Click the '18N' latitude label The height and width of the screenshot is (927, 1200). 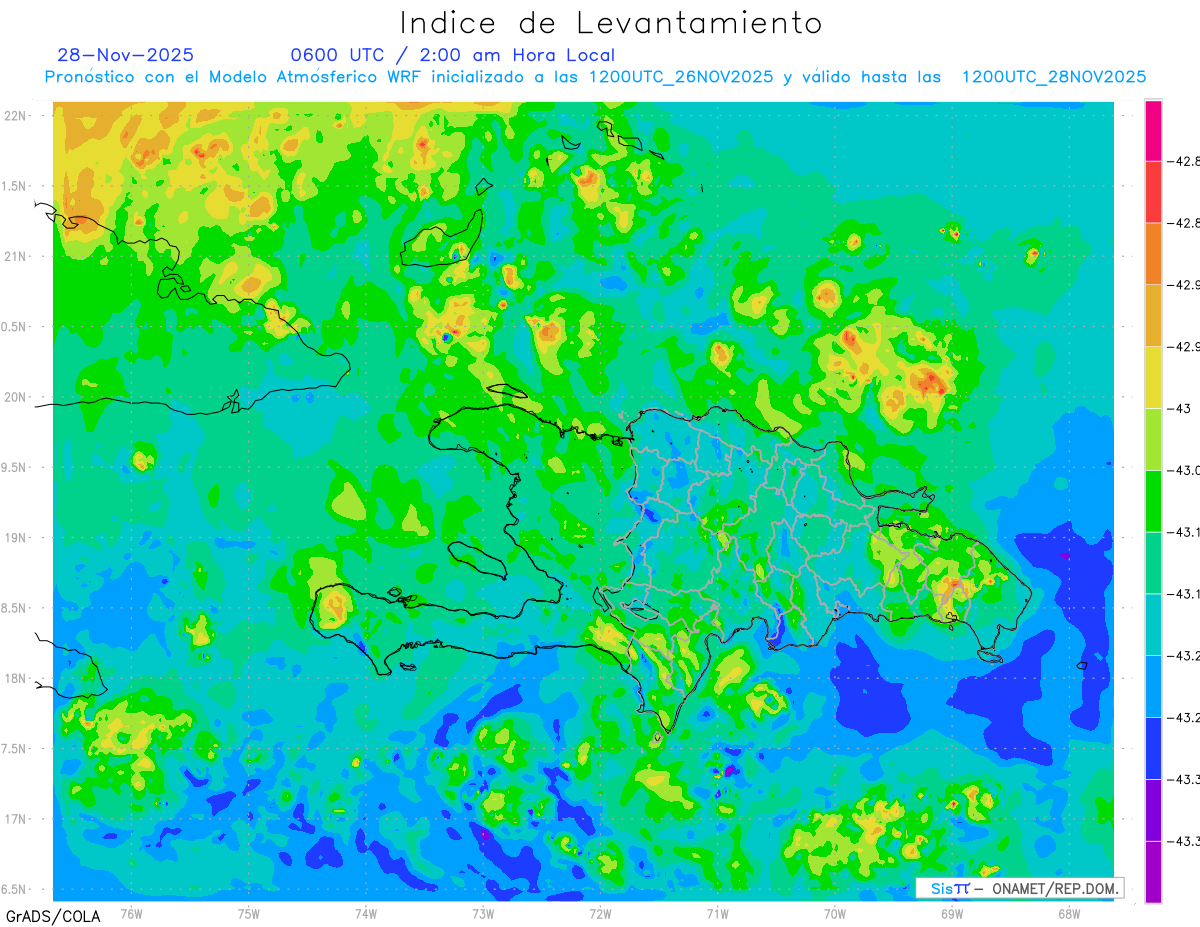(x=15, y=679)
